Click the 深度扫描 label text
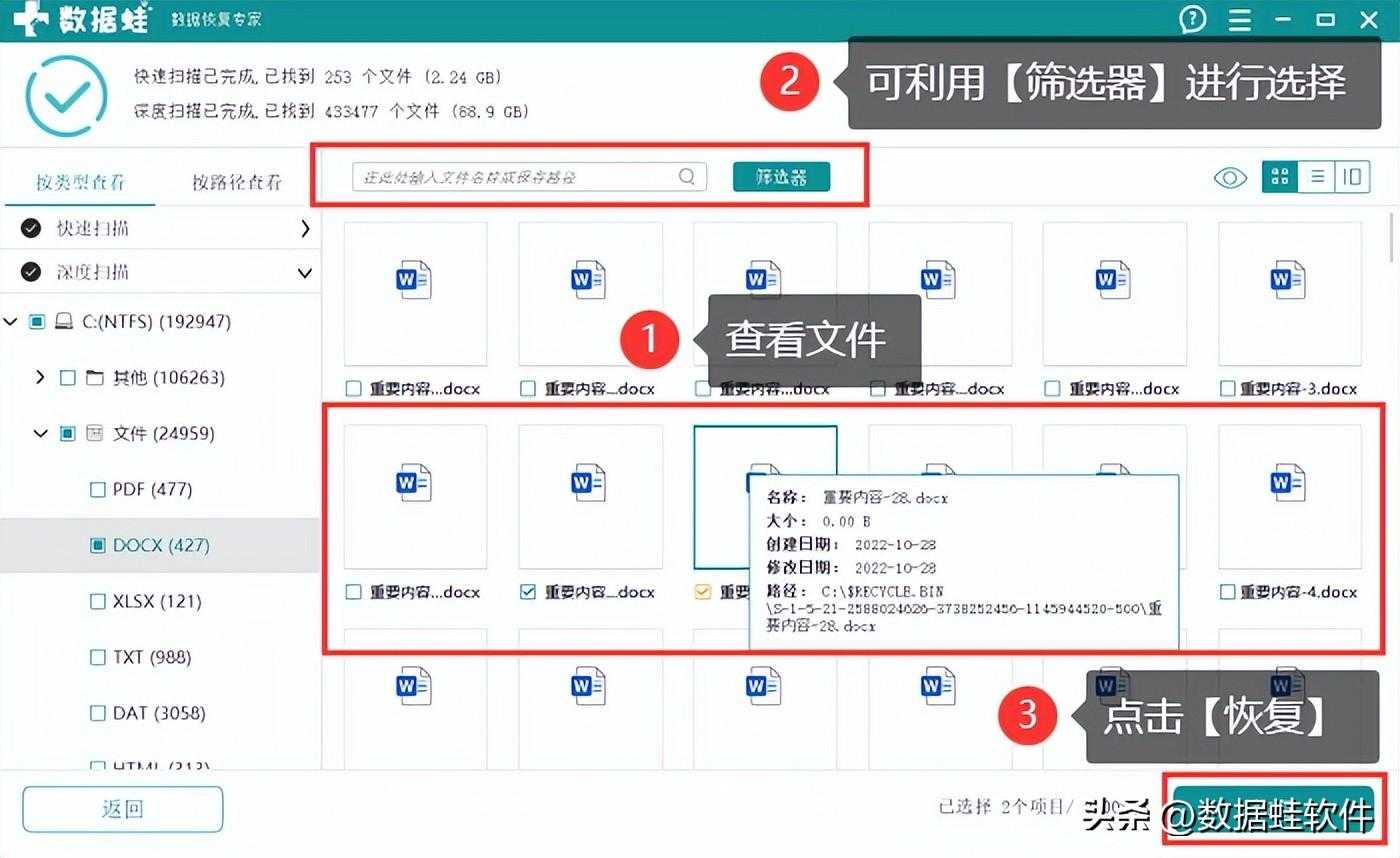Image resolution: width=1400 pixels, height=858 pixels. (92, 272)
